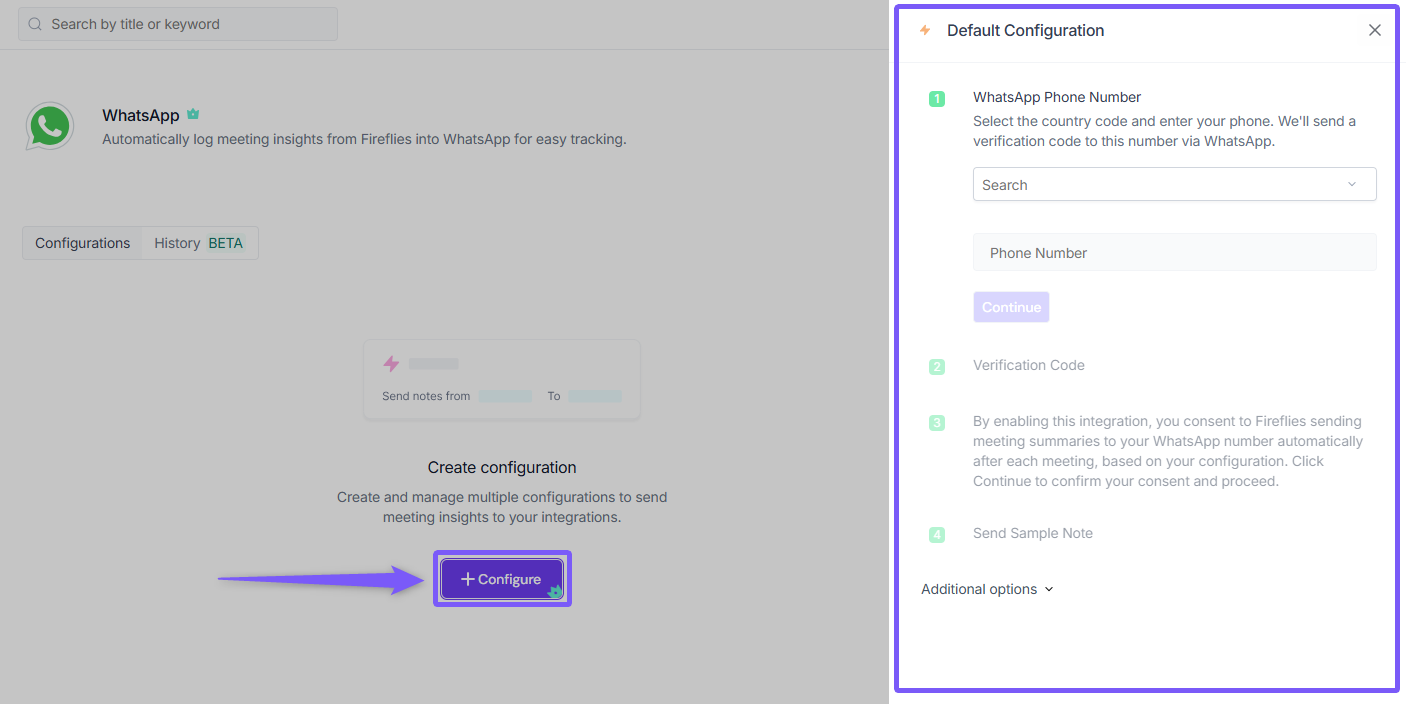Click the lightning bolt icon in panel header

pos(925,30)
